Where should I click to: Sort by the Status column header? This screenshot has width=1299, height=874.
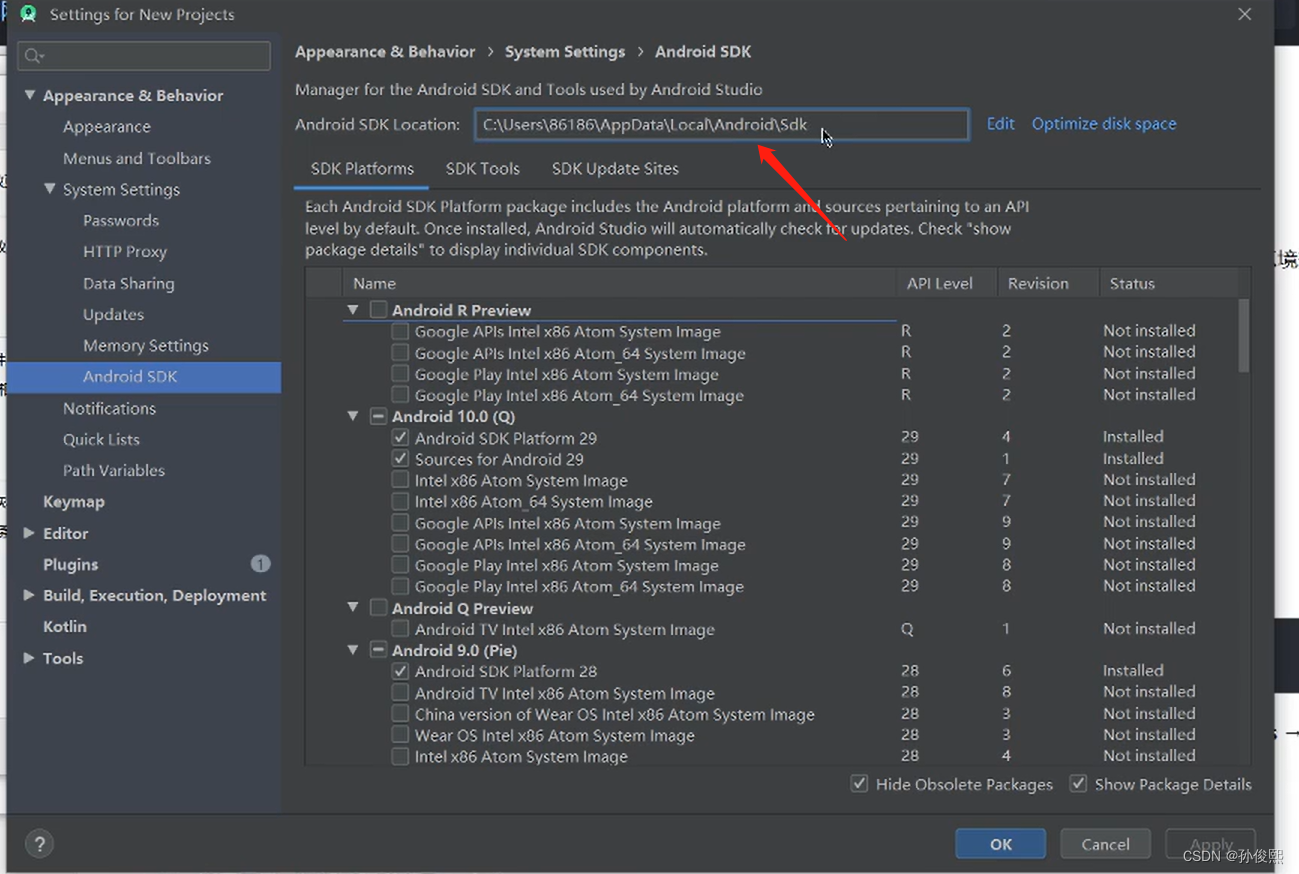tap(1168, 284)
